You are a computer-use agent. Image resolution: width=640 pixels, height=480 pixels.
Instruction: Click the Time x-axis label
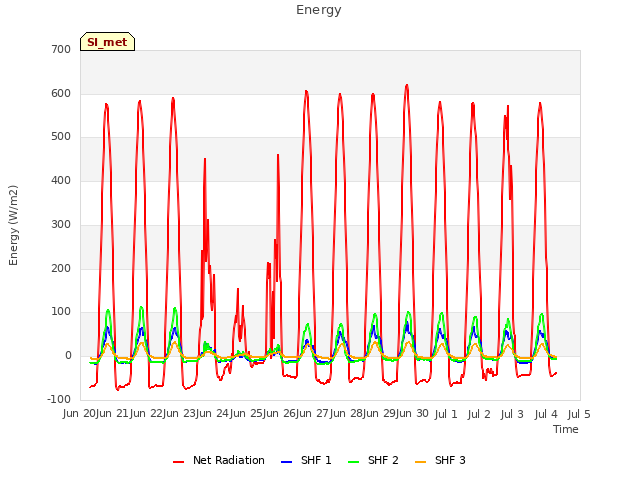coord(566,429)
